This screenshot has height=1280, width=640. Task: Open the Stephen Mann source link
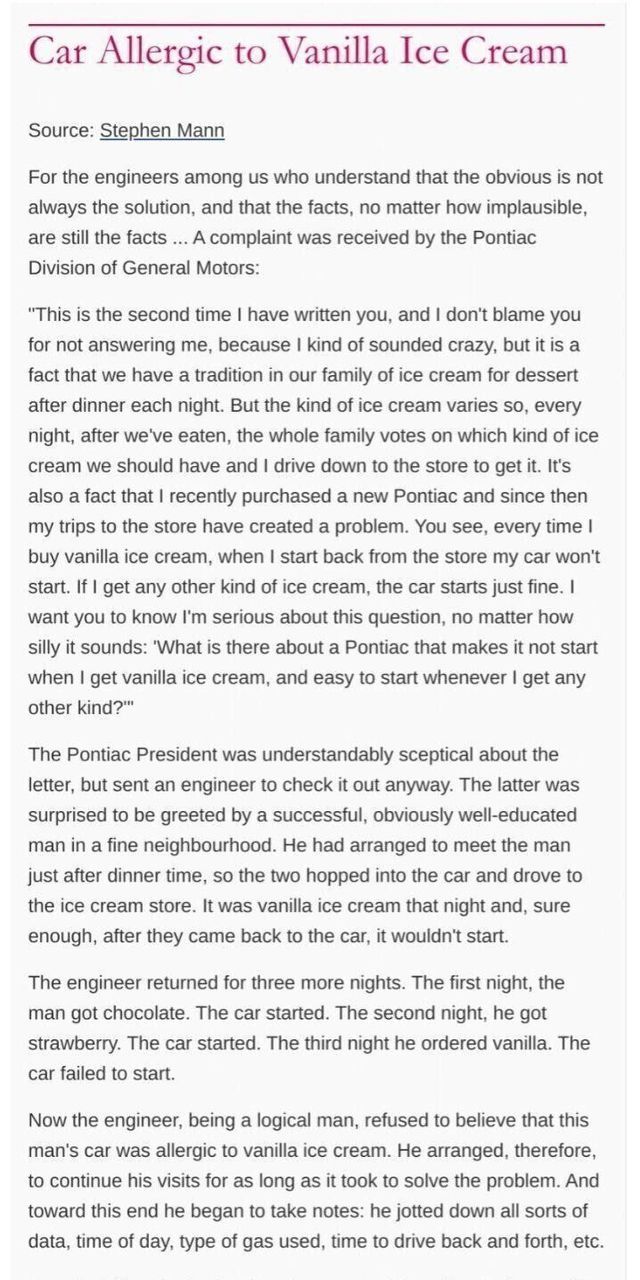point(162,130)
